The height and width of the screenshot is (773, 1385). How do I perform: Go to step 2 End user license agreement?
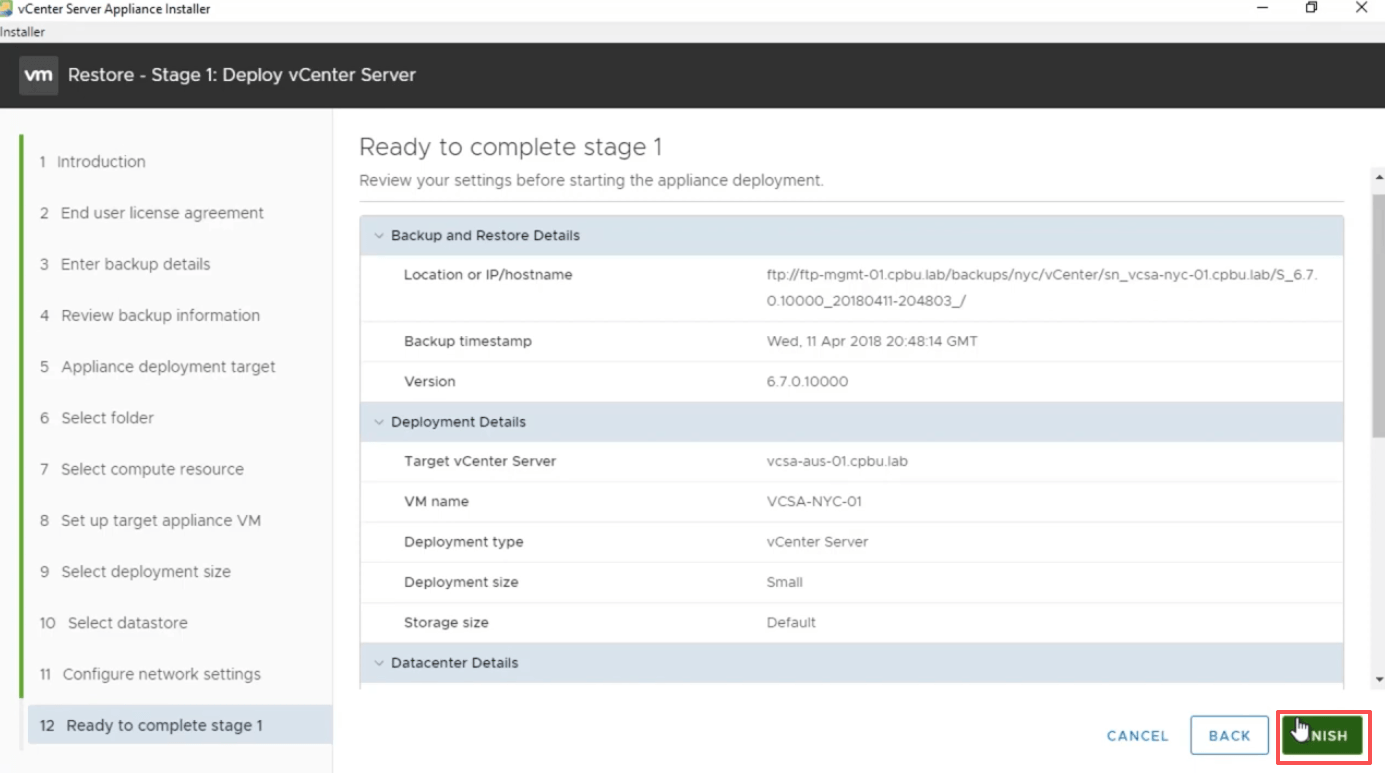click(152, 213)
